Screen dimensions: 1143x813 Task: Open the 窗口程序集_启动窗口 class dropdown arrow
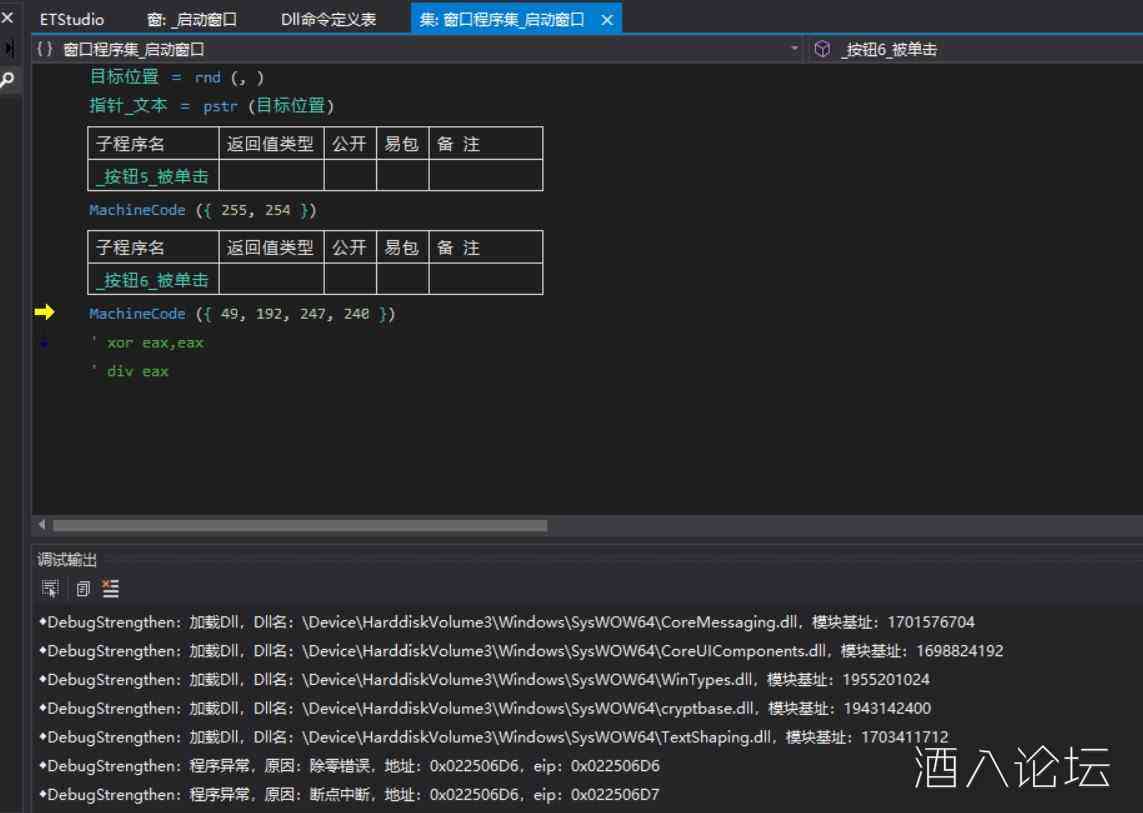pyautogui.click(x=795, y=49)
